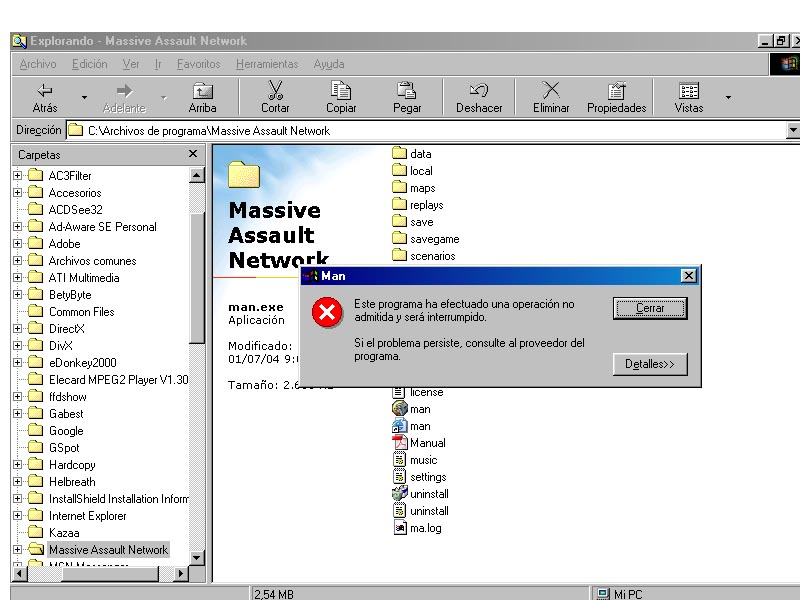Select the save folder icon
This screenshot has height=600, width=800.
[x=399, y=222]
